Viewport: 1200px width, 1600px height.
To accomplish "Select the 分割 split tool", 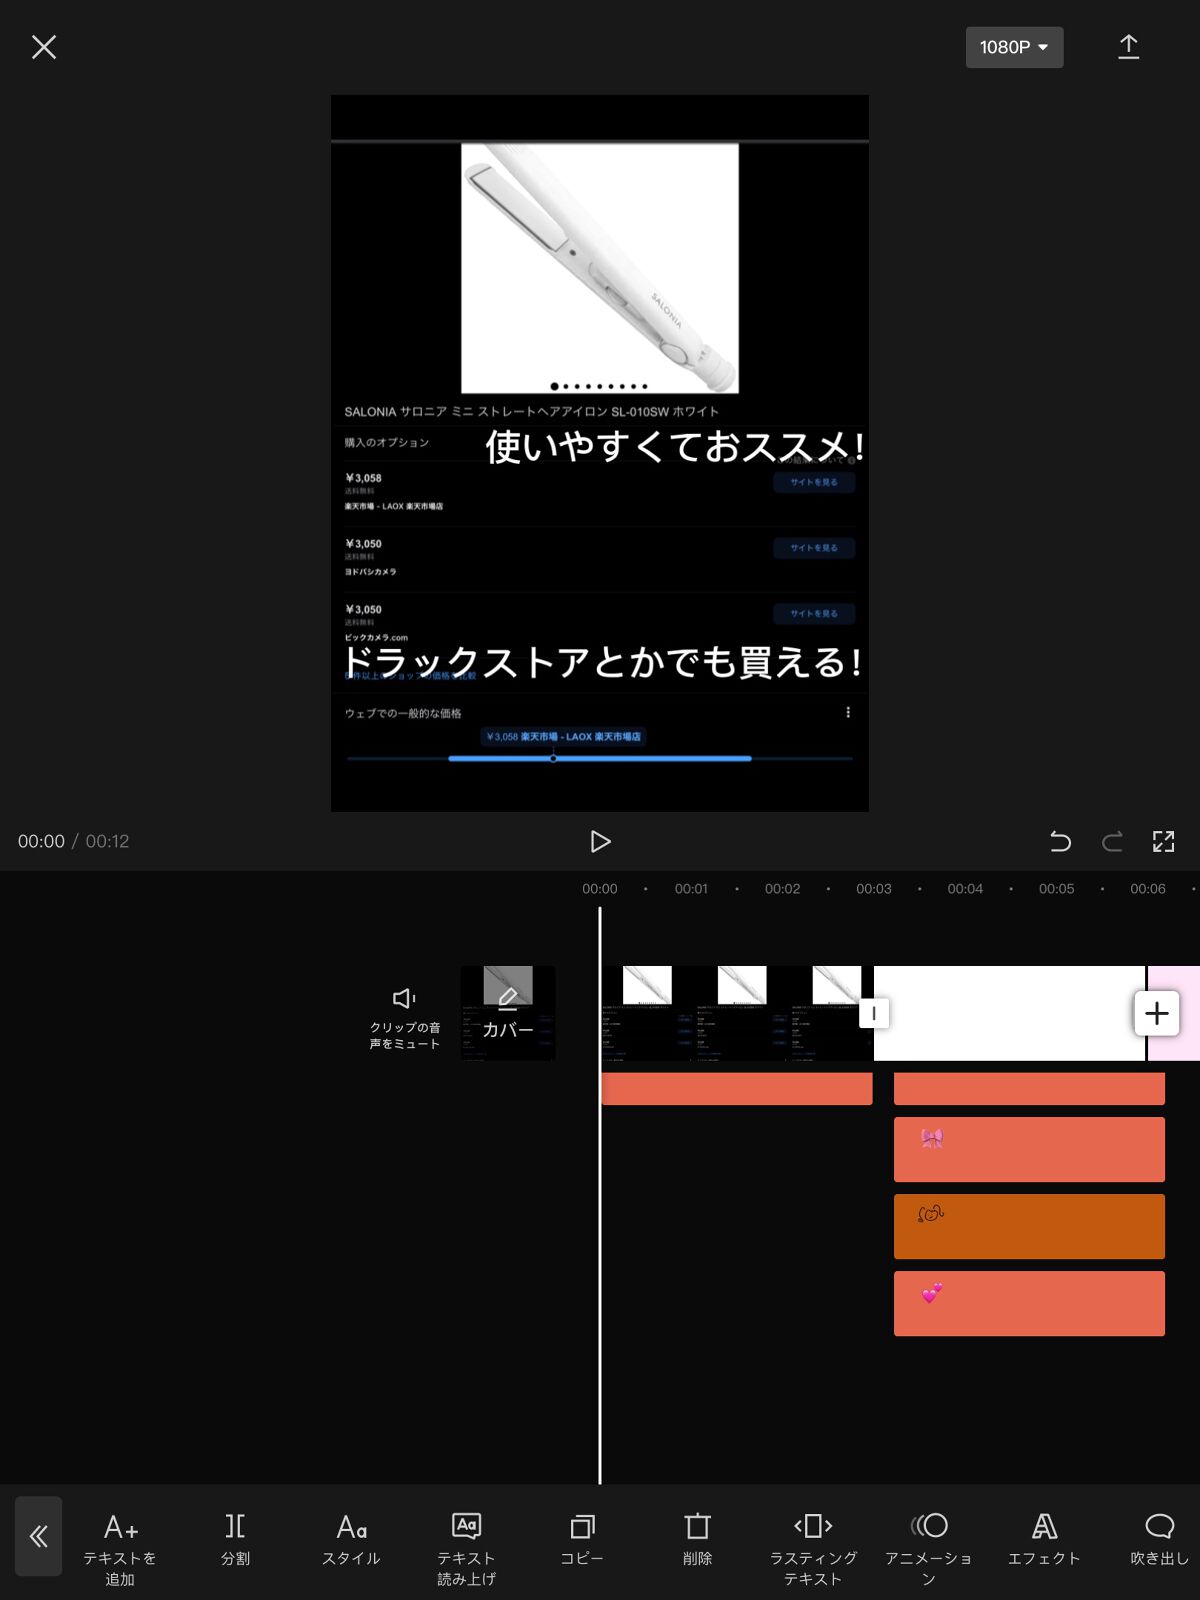I will pos(235,1540).
